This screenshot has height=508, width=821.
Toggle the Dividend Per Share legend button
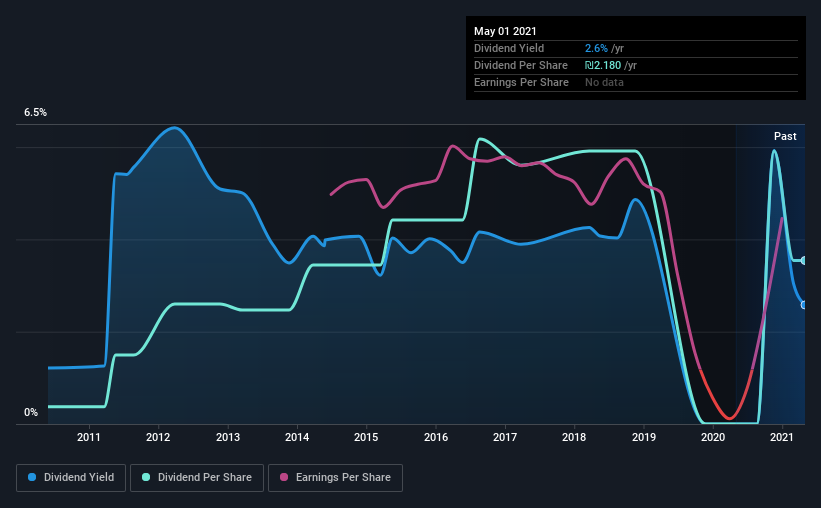click(x=197, y=478)
